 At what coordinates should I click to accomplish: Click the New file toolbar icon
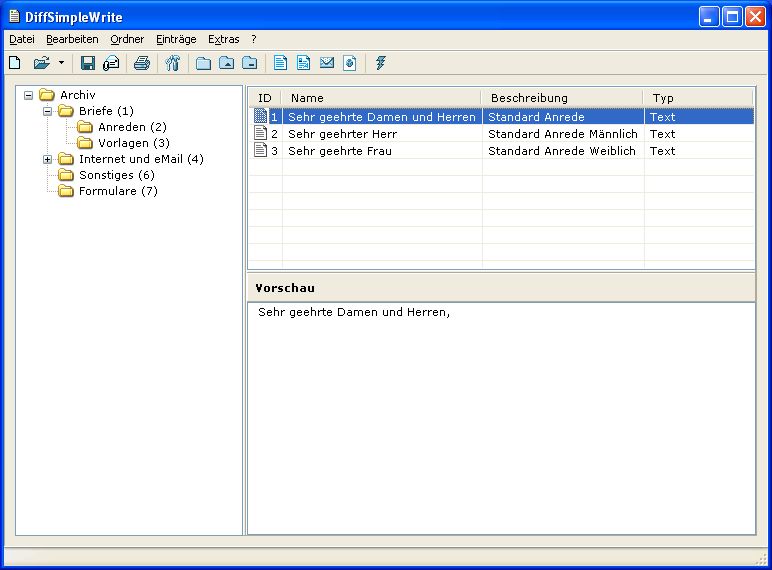15,63
